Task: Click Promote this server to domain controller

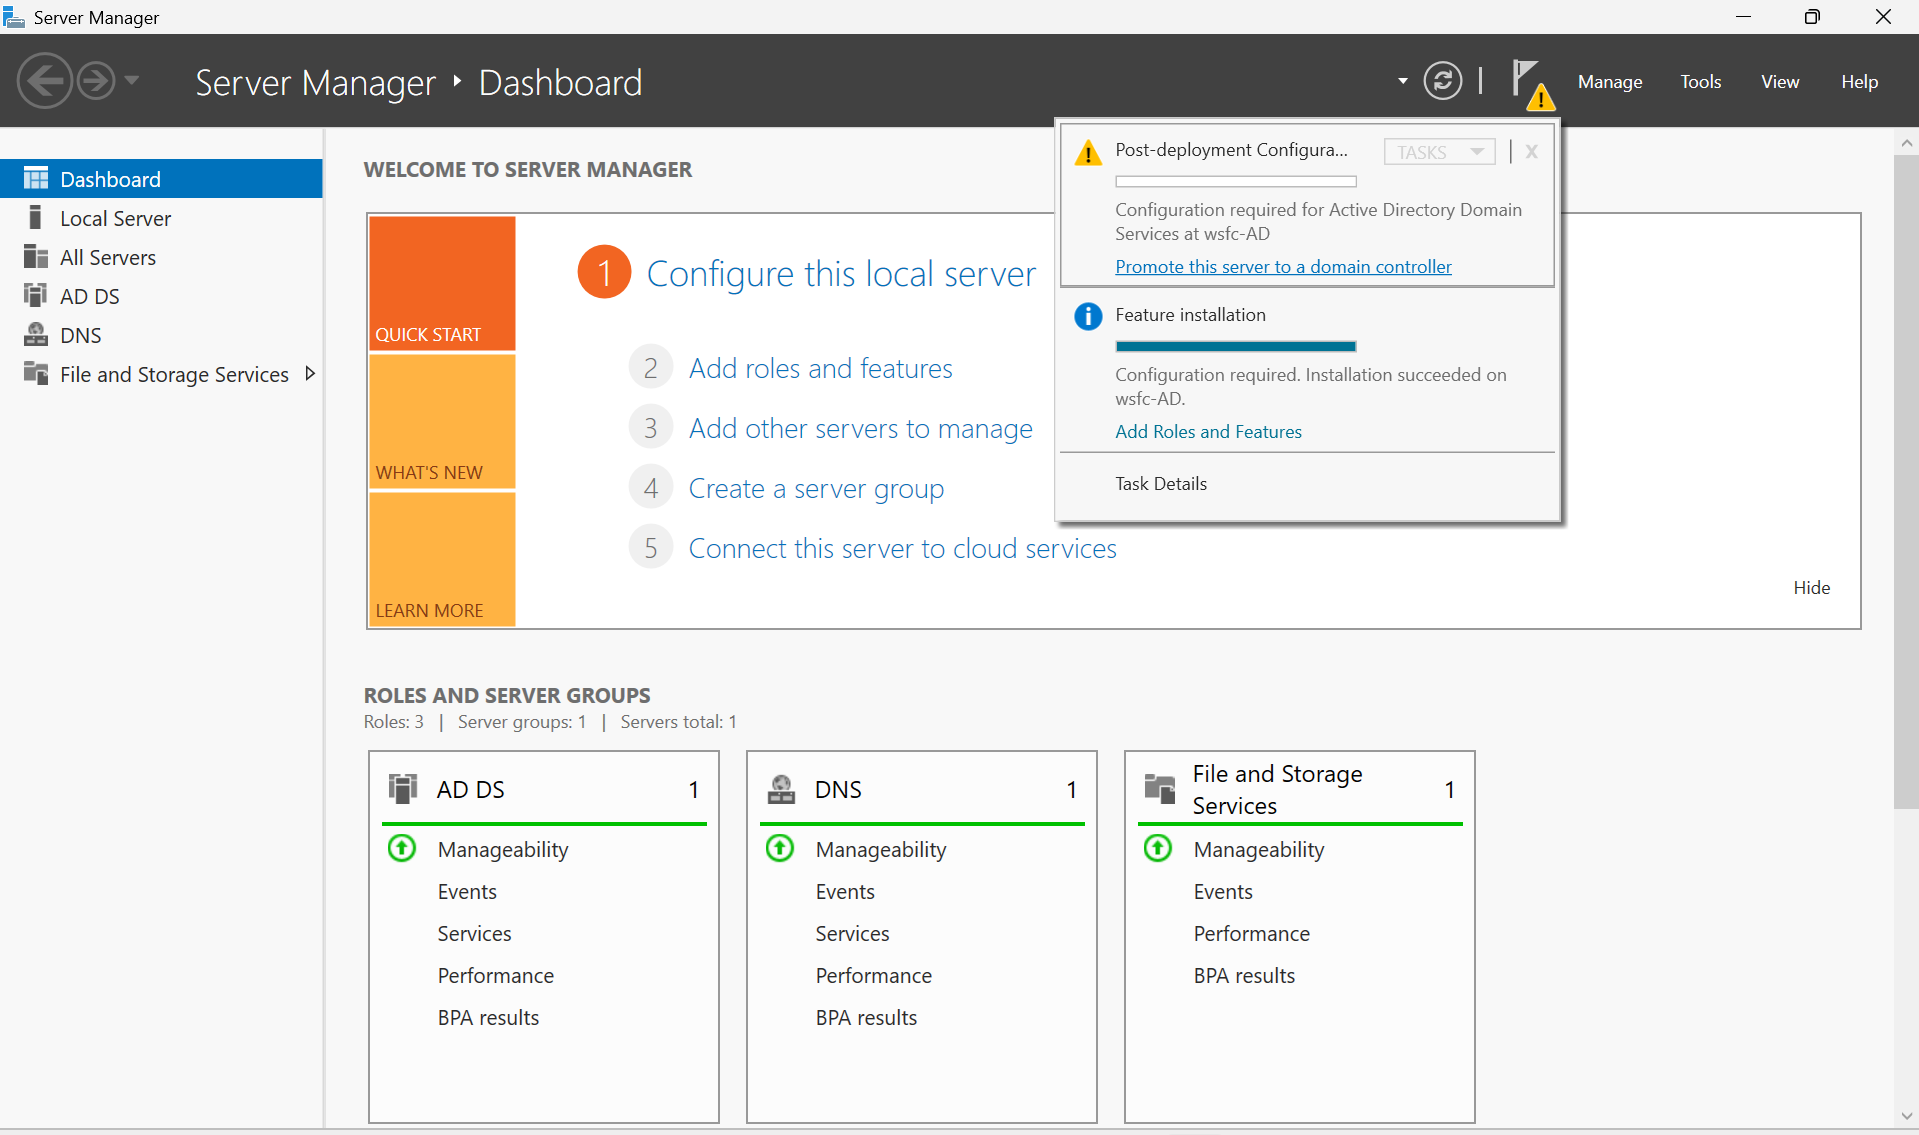Action: 1283,267
